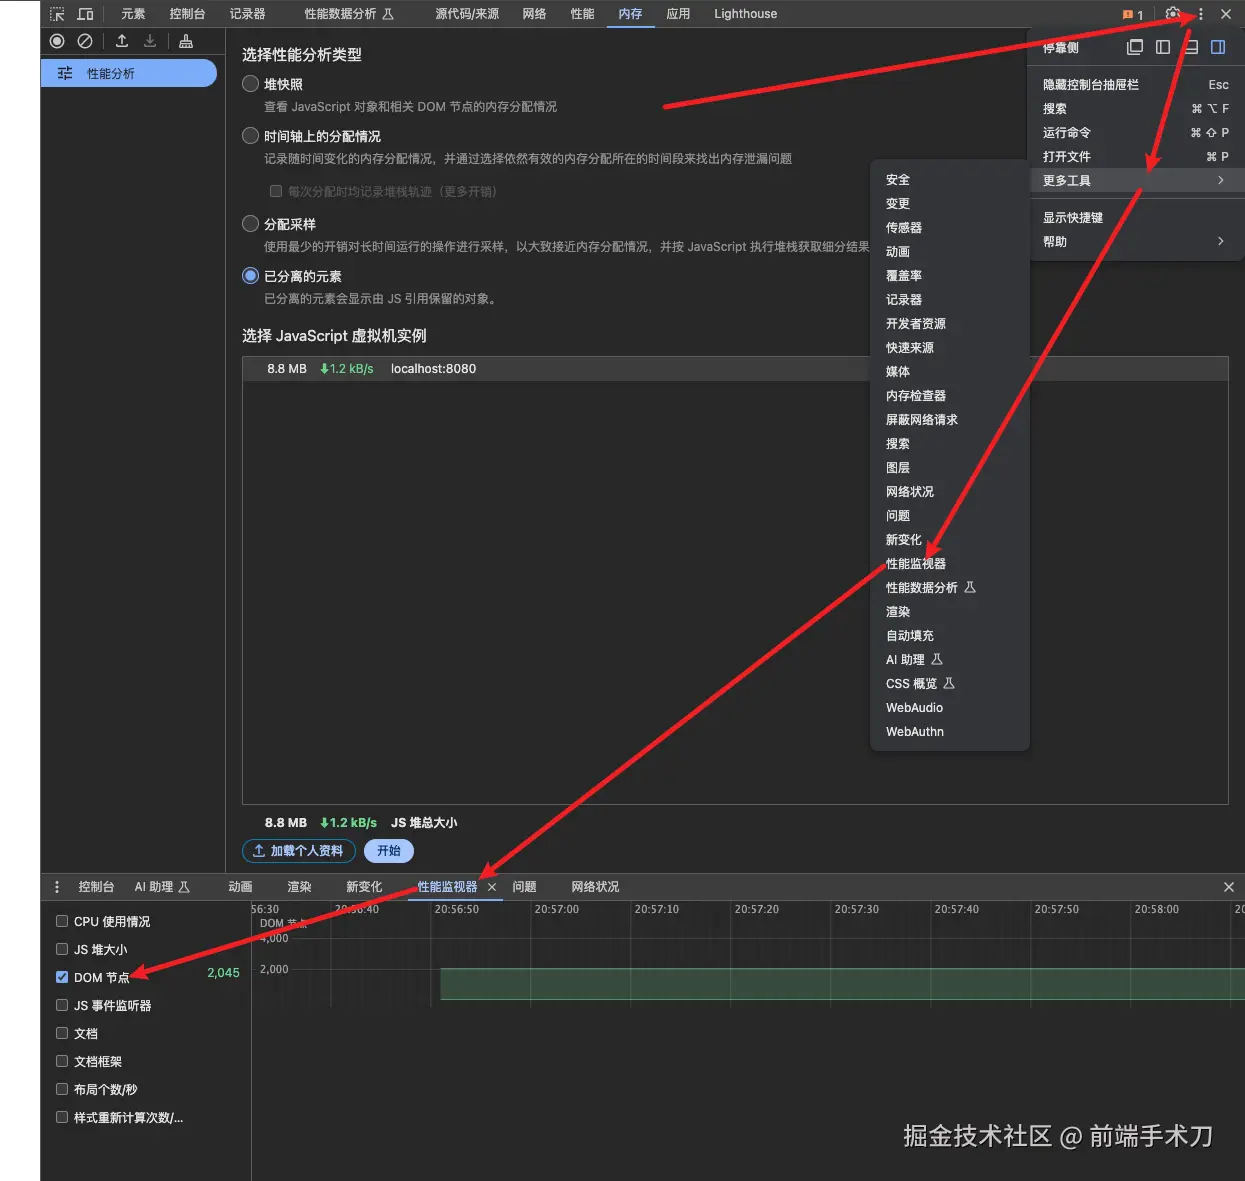Image resolution: width=1245 pixels, height=1181 pixels.
Task: Toggle the disabled stack trace recording checkbox
Action: pyautogui.click(x=276, y=191)
